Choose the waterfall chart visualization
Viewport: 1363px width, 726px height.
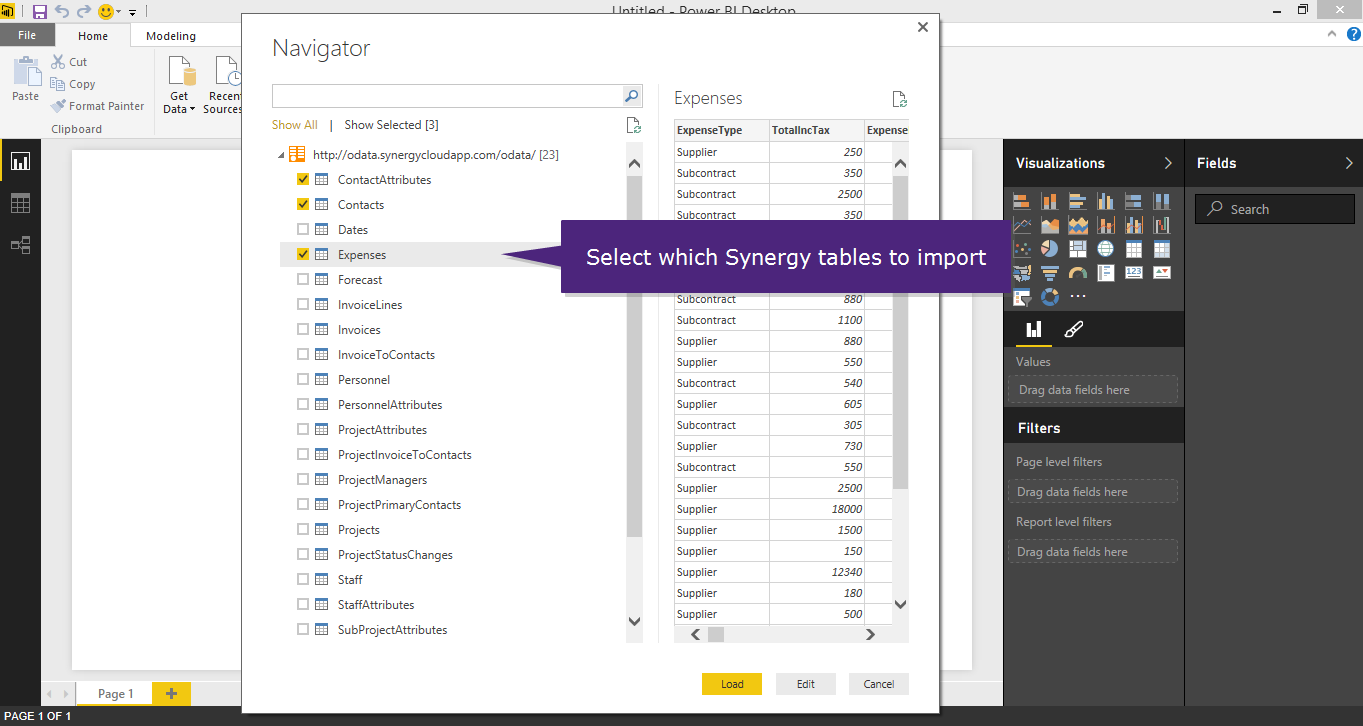pyautogui.click(x=1161, y=225)
